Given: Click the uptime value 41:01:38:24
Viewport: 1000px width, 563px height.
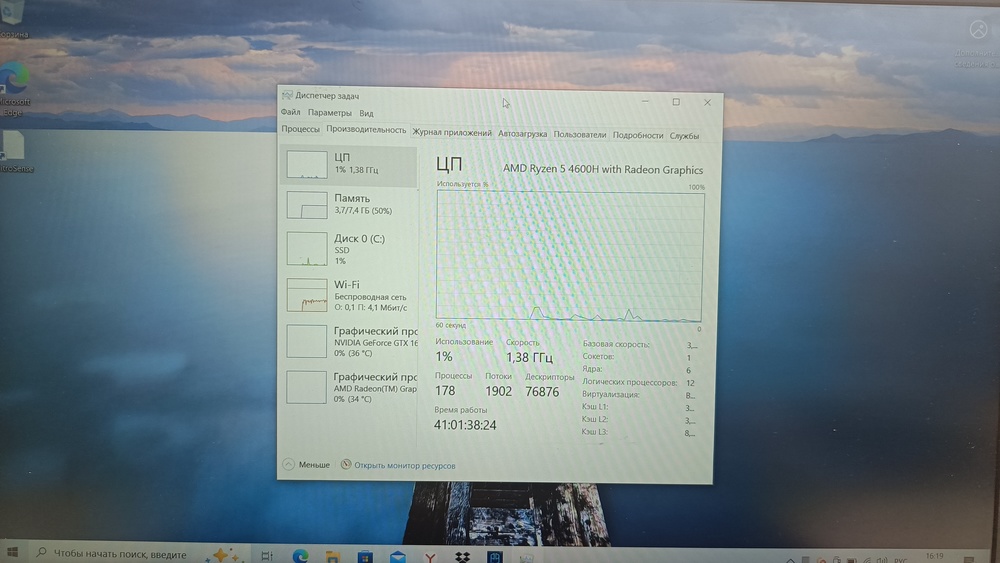Looking at the screenshot, I should tap(465, 425).
